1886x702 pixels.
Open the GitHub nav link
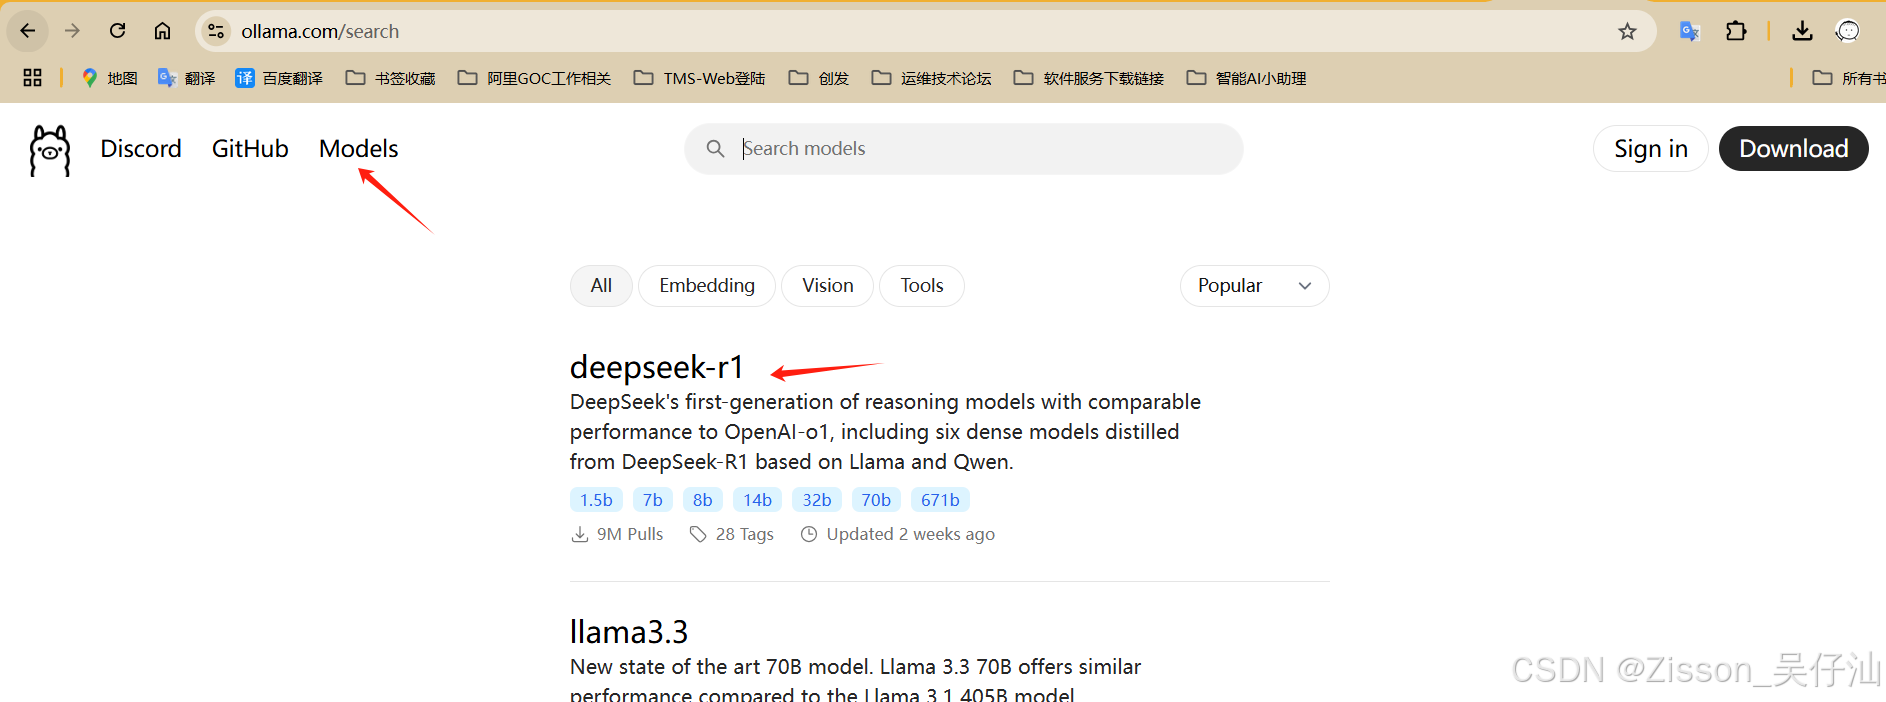(x=250, y=149)
